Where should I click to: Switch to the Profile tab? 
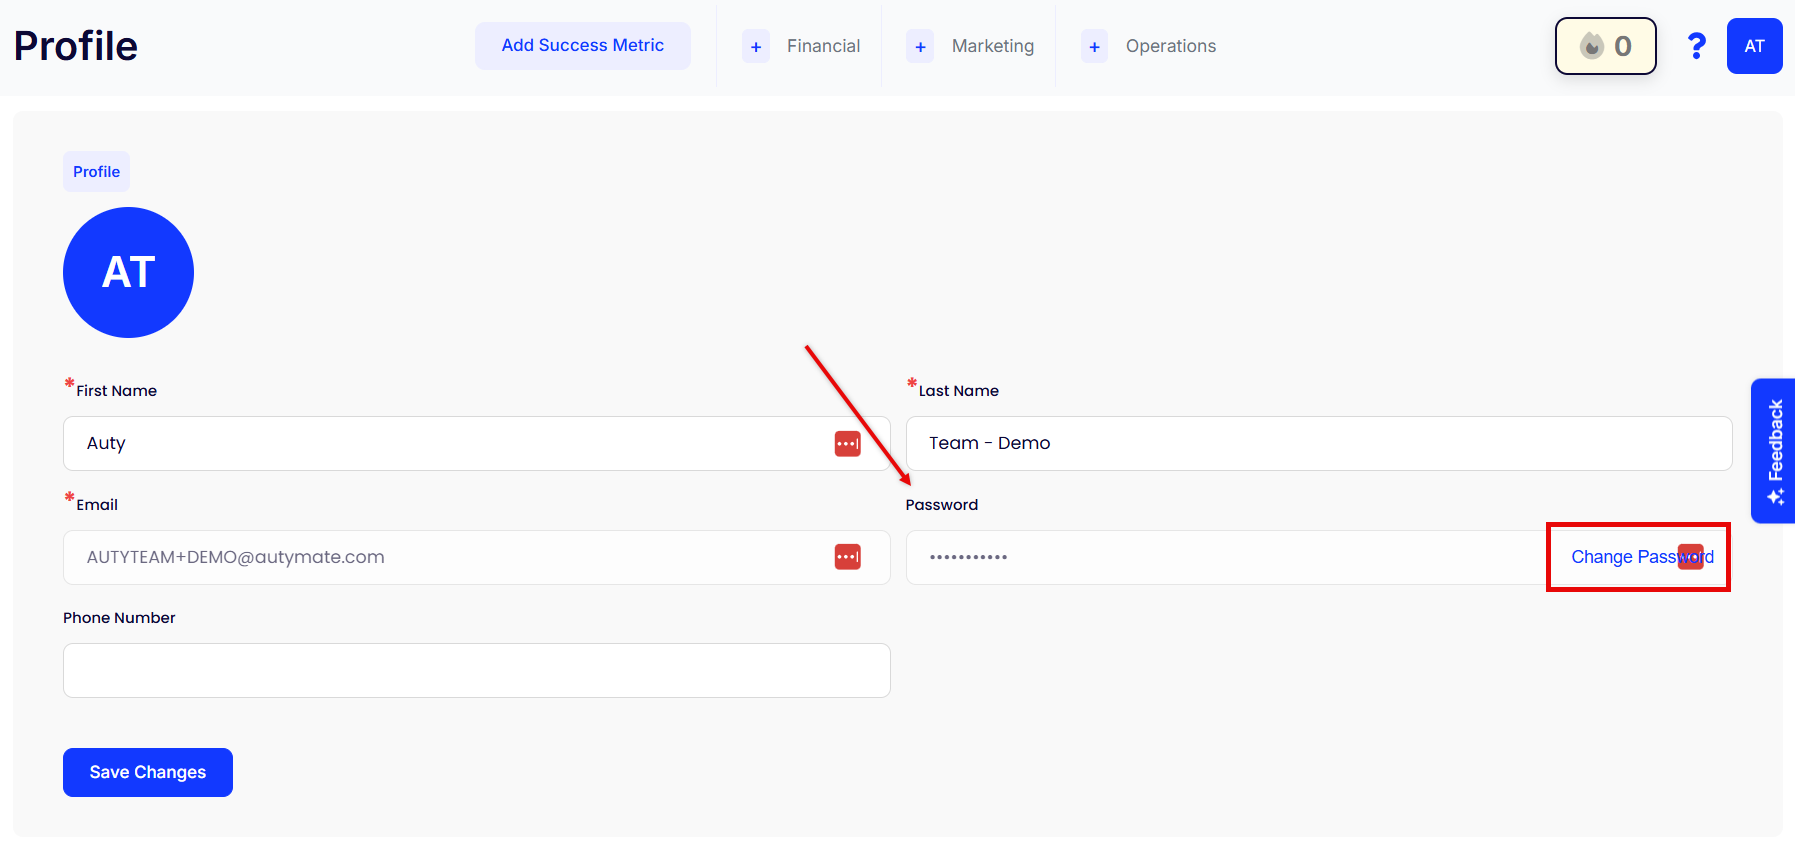coord(96,172)
